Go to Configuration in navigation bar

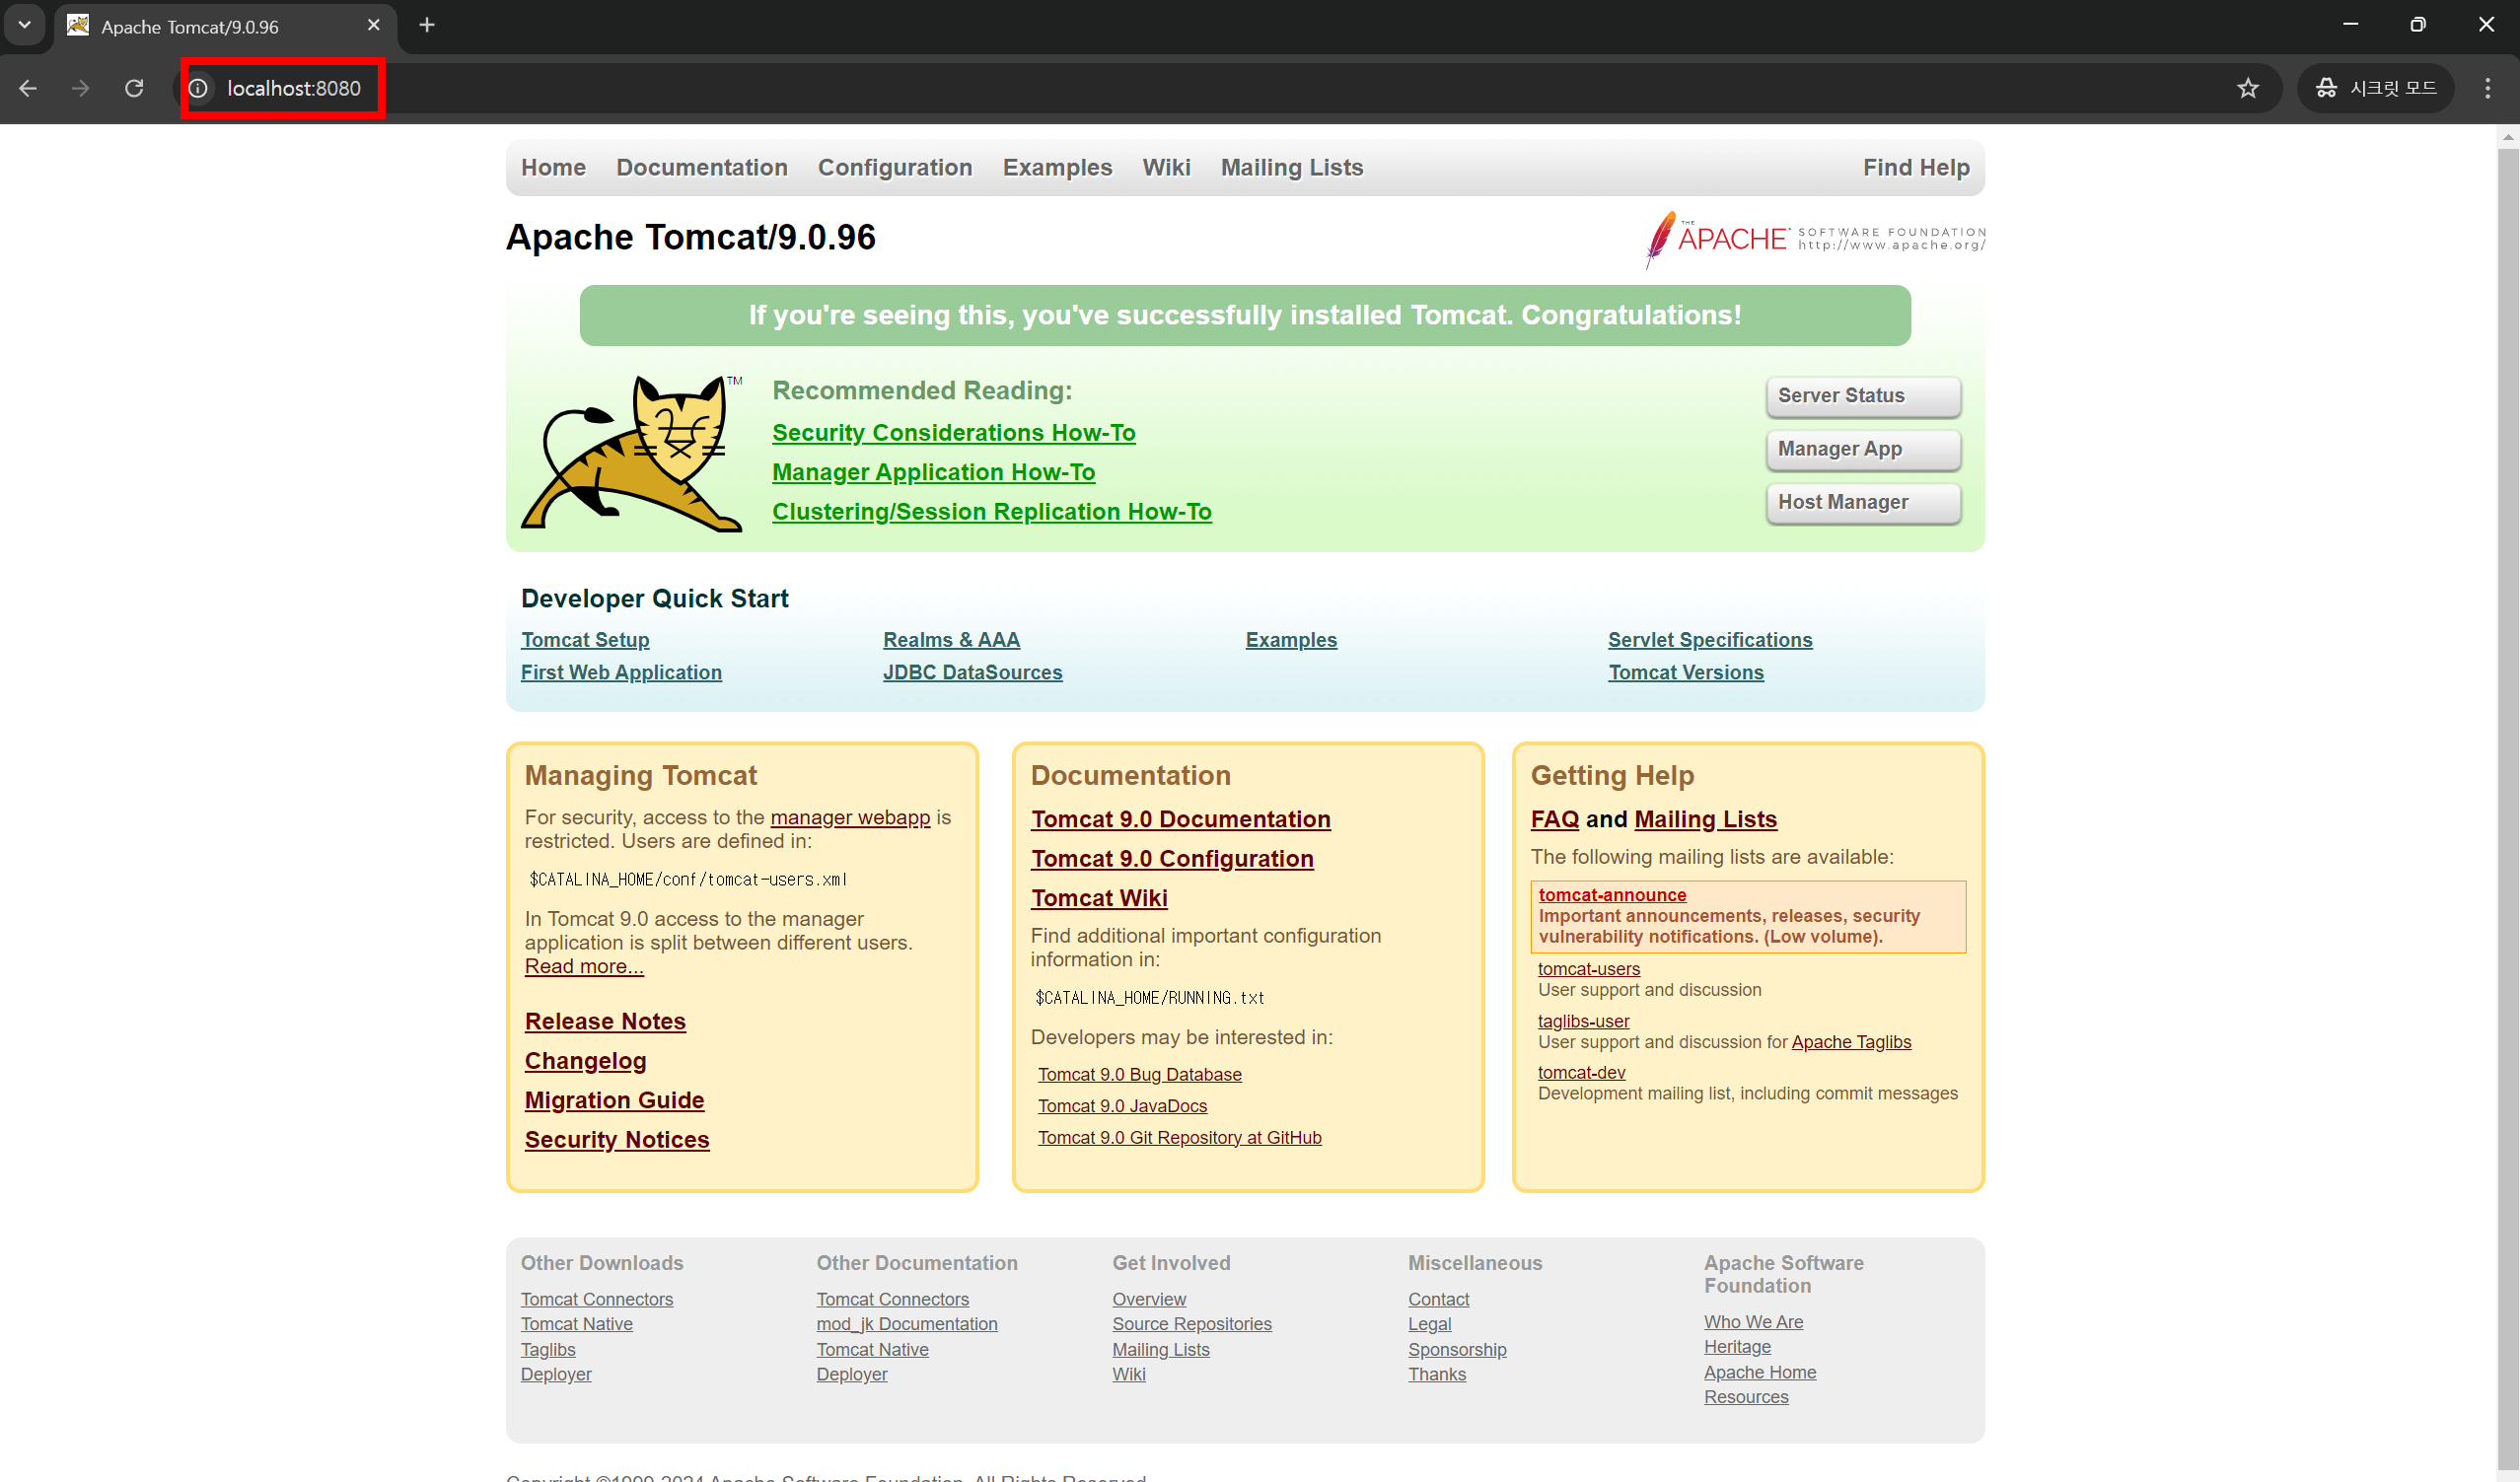pyautogui.click(x=894, y=168)
